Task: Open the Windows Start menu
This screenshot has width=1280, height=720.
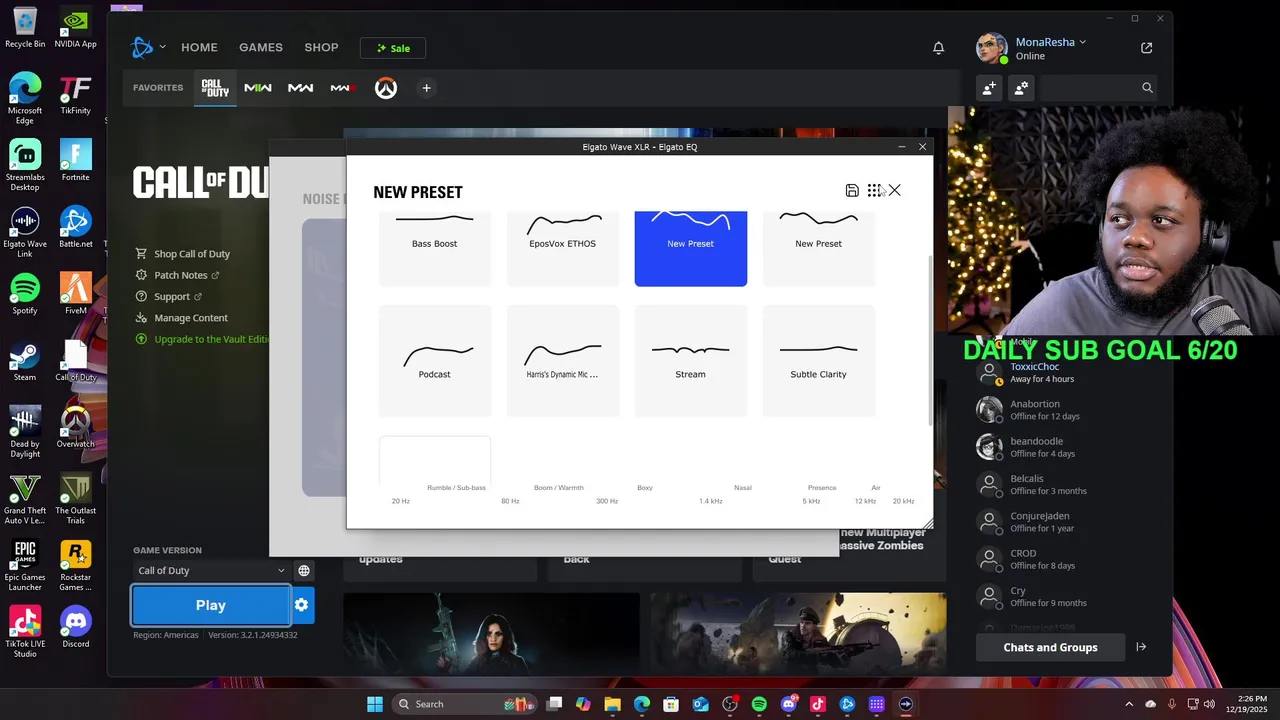Action: tap(375, 704)
